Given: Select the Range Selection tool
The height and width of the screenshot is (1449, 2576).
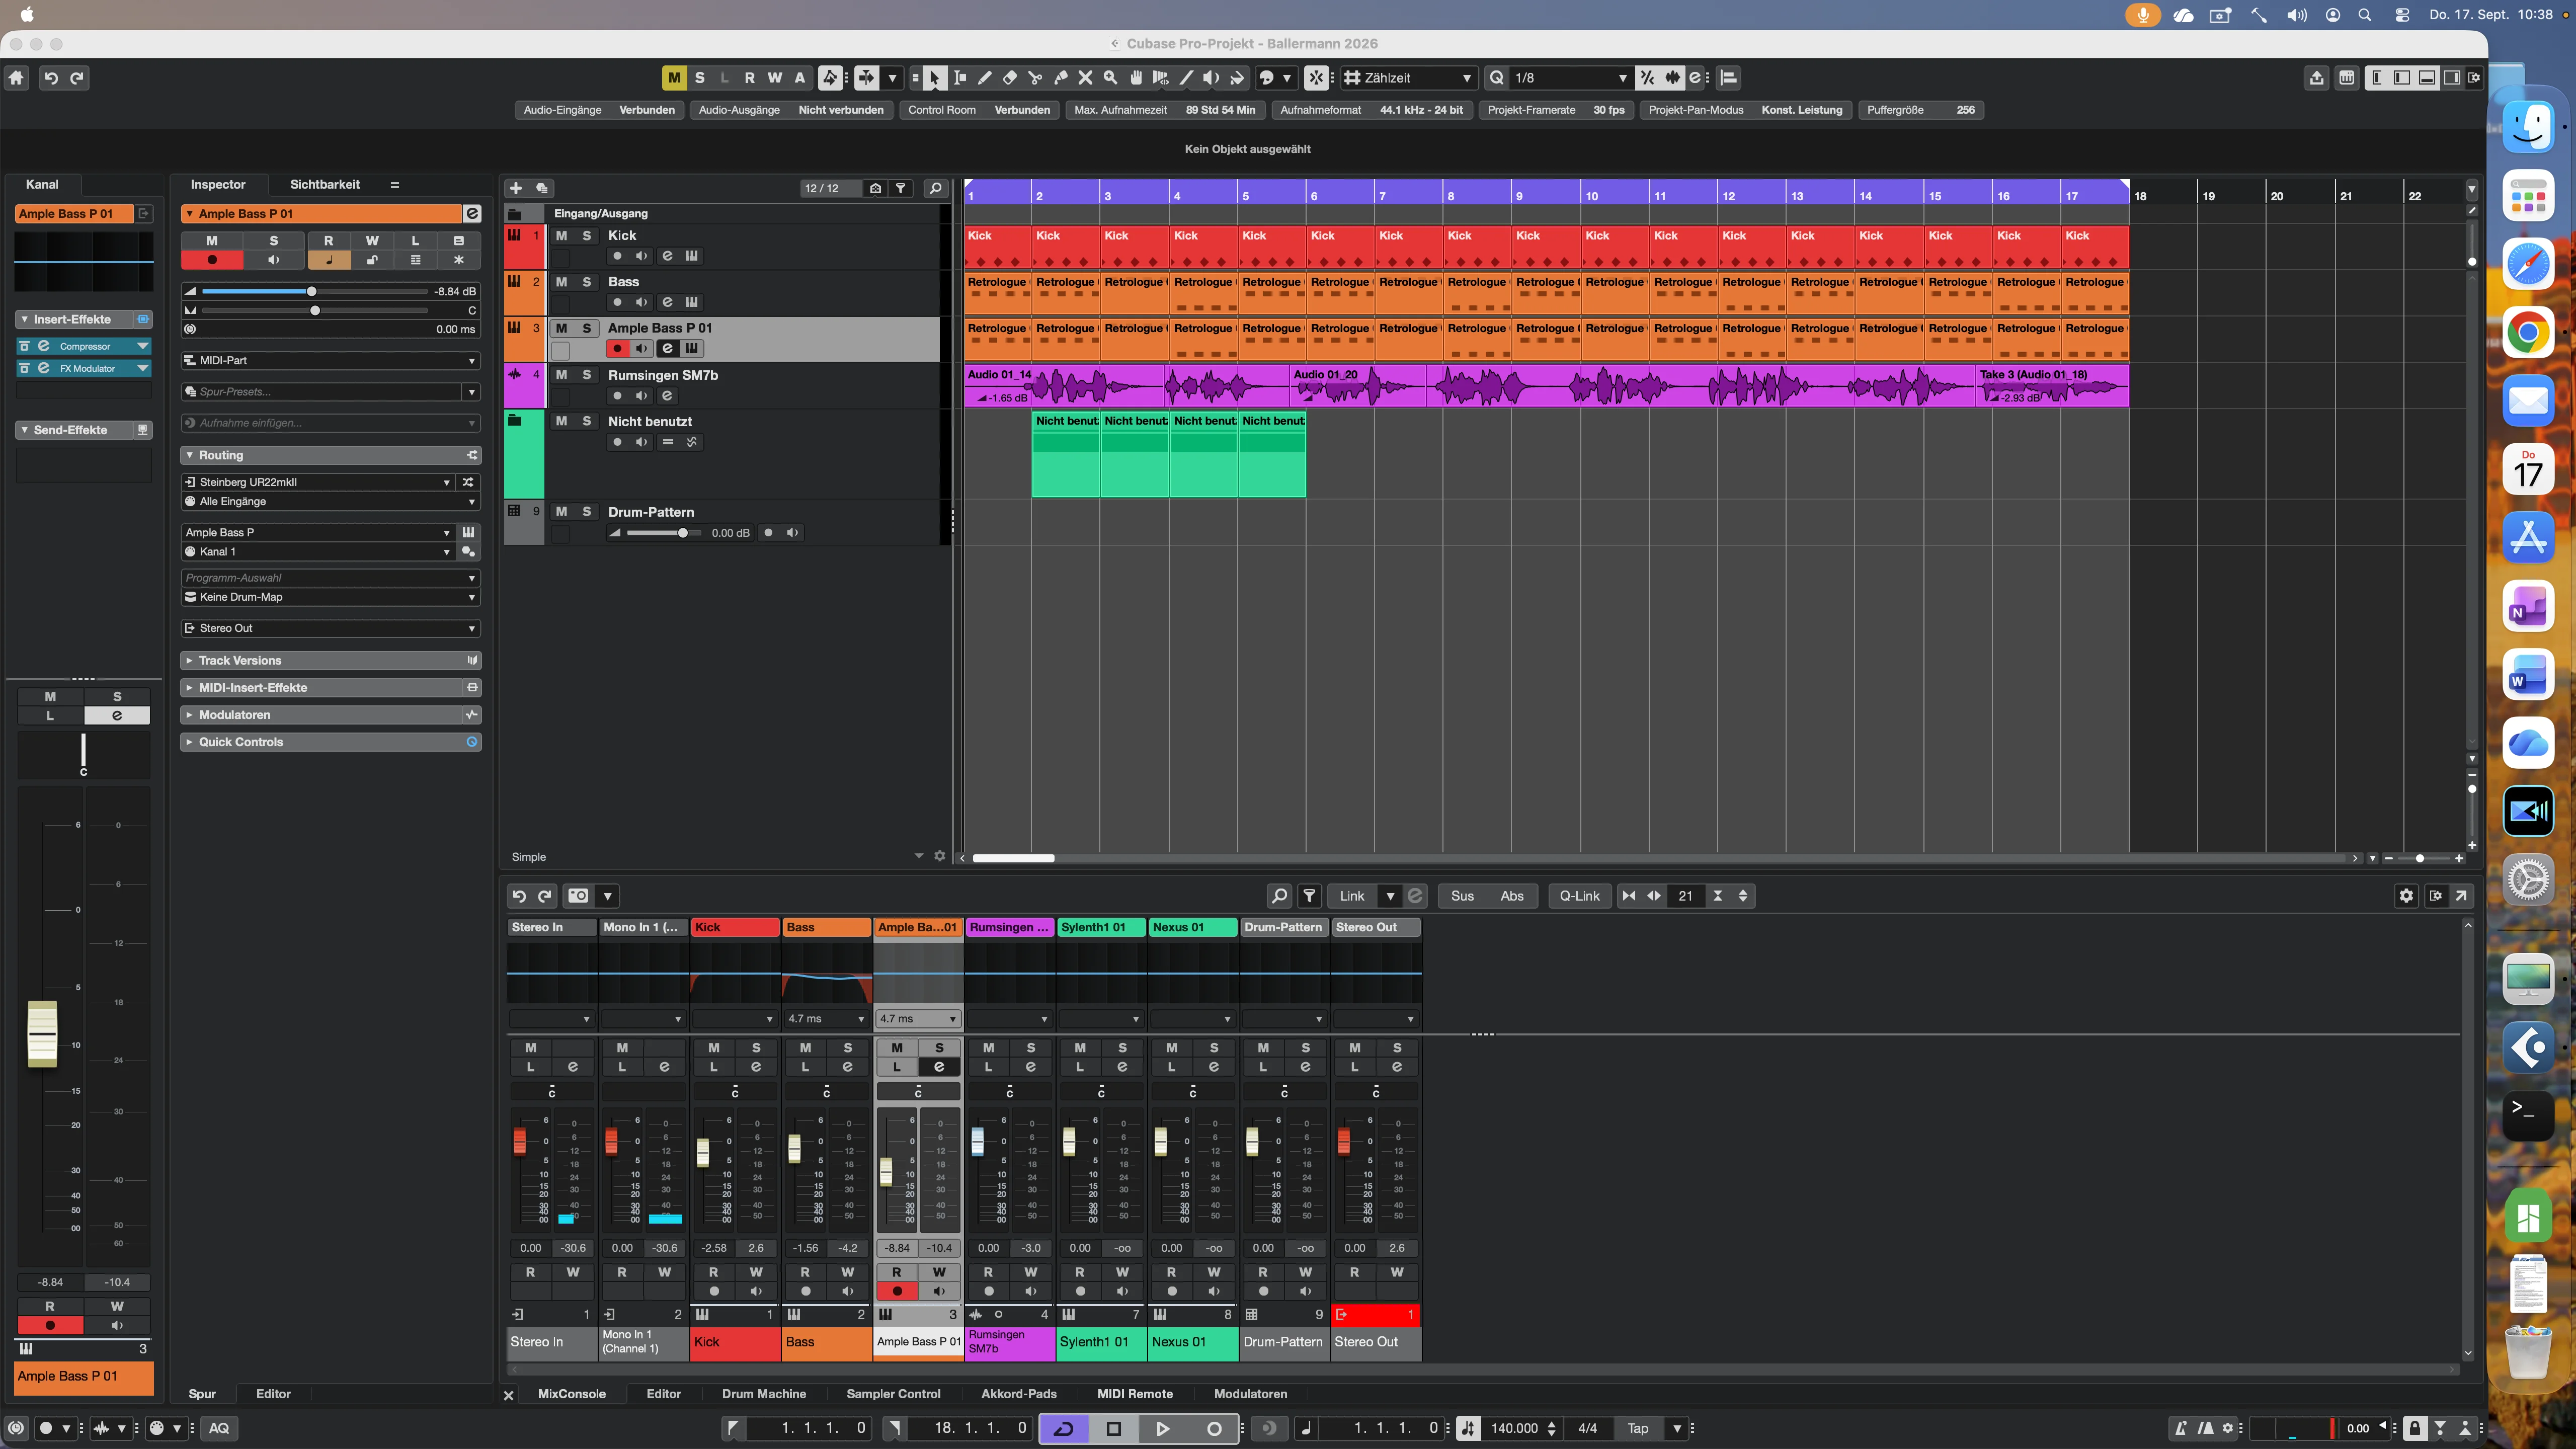Looking at the screenshot, I should [960, 78].
